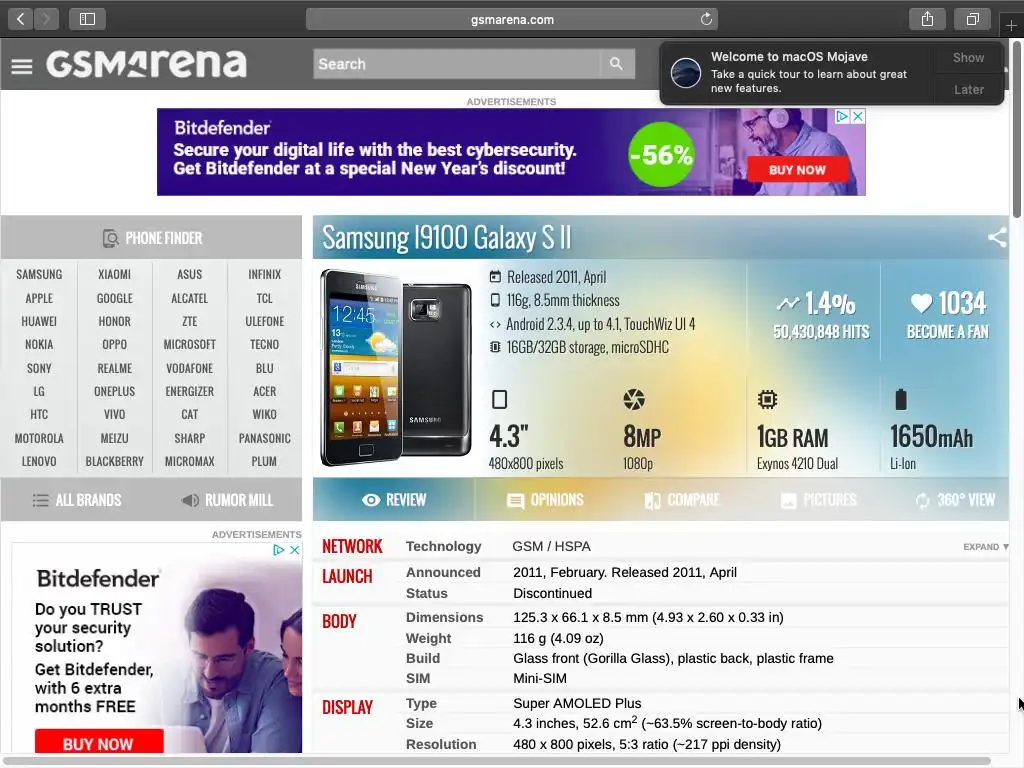This screenshot has width=1024, height=768.
Task: Click the Technology spec label
Action: coord(443,547)
